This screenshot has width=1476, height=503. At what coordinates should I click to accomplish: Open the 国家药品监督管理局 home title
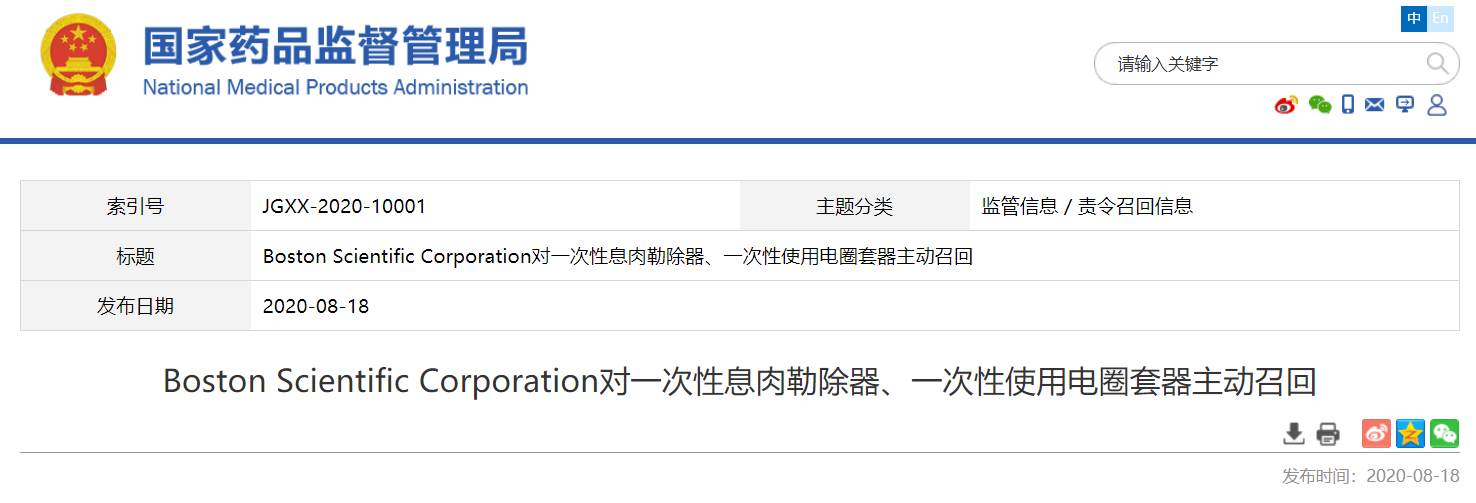pos(335,46)
